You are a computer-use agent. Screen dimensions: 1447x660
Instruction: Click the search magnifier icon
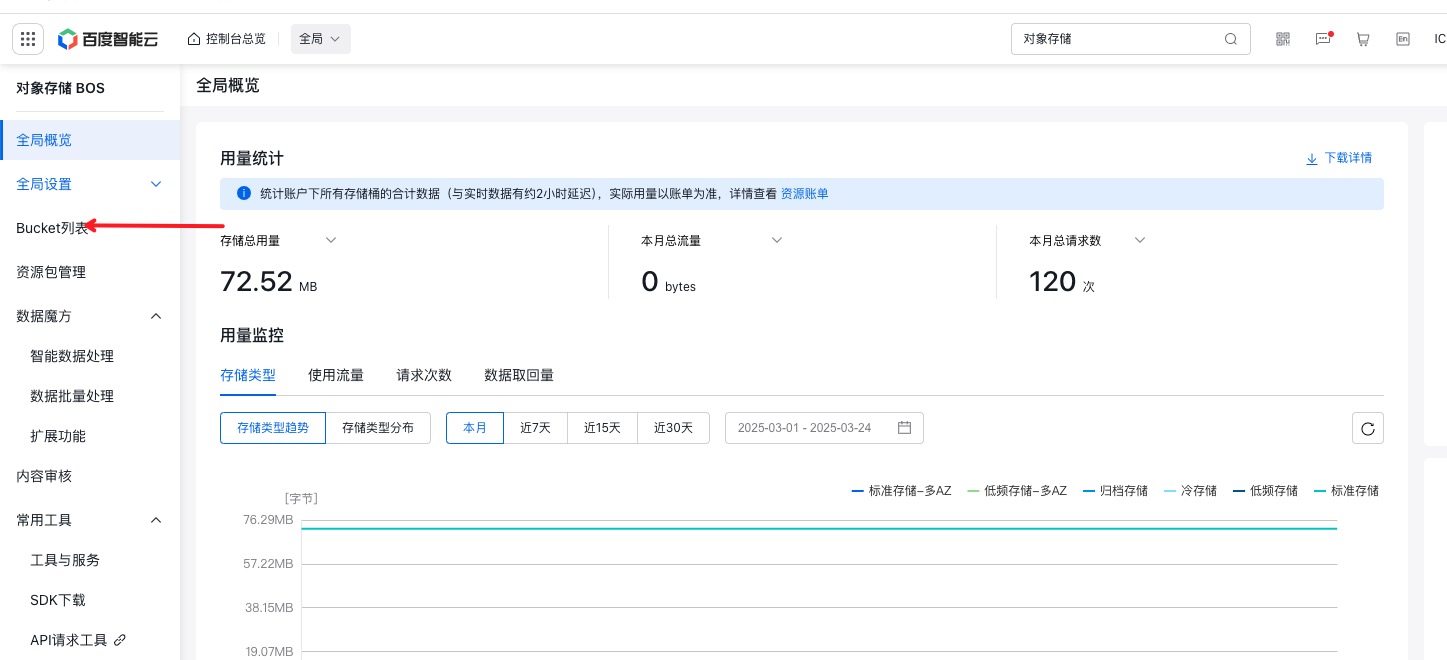(x=1231, y=39)
